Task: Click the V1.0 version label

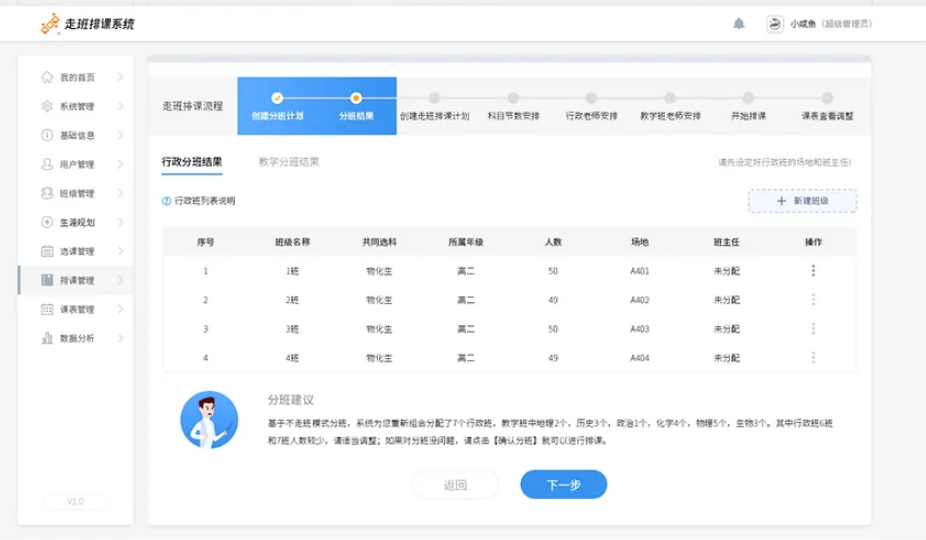Action: click(75, 502)
